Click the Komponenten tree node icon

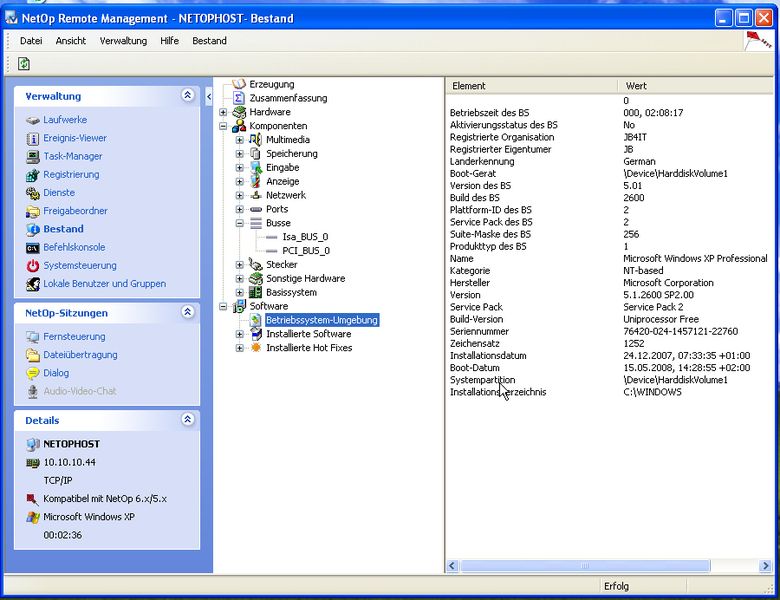[x=239, y=126]
